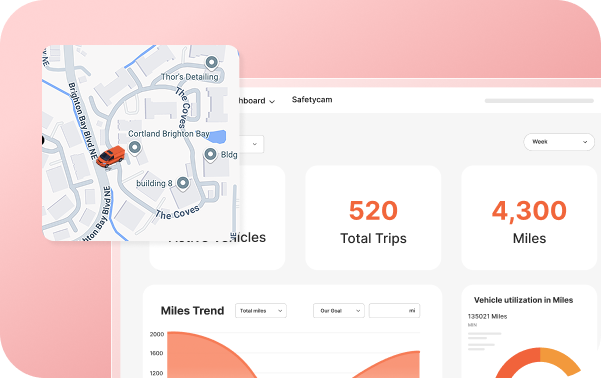The height and width of the screenshot is (378, 601).
Task: Click the orange van icon on the map
Action: (110, 156)
